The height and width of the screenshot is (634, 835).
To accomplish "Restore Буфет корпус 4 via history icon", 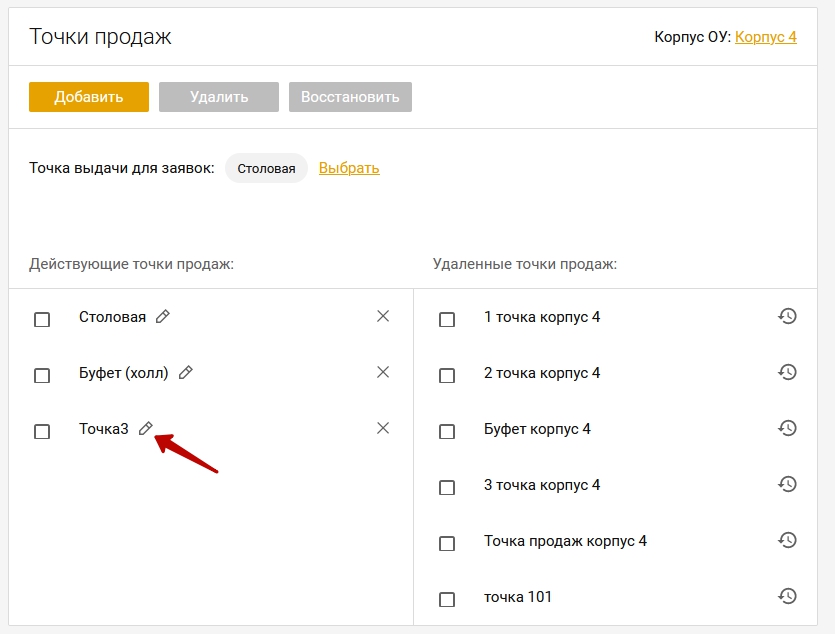I will coord(787,428).
